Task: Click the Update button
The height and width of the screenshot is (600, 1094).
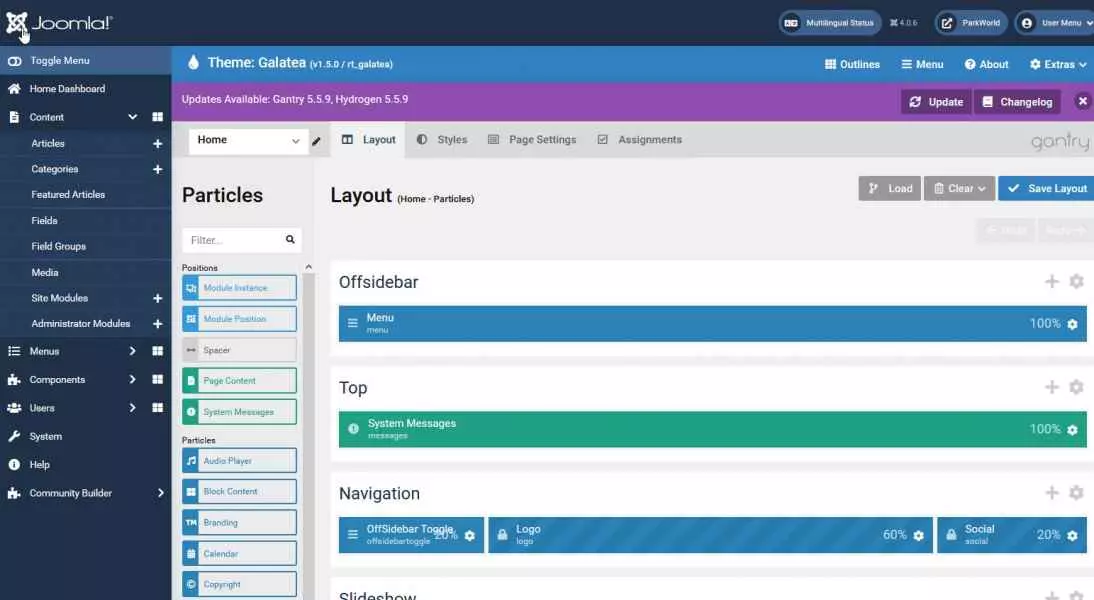Action: [x=936, y=102]
